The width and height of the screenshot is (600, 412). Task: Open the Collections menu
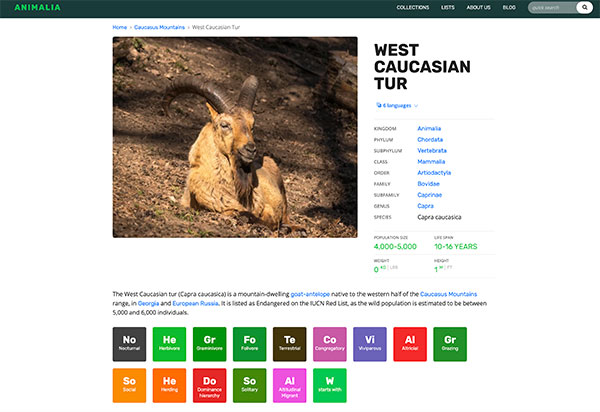point(412,8)
